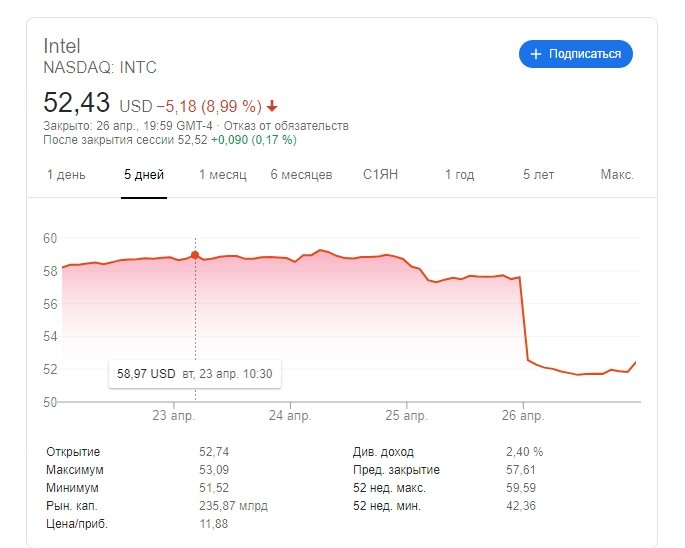The height and width of the screenshot is (548, 685).
Task: Click the red down arrow price indicator
Action: [x=272, y=106]
